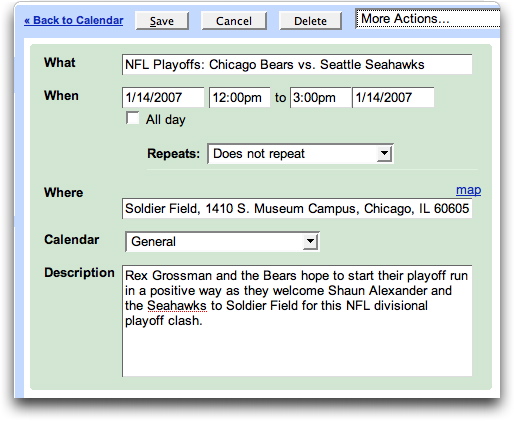The image size is (514, 421).
Task: Click the 3:00pm end time field
Action: click(321, 97)
